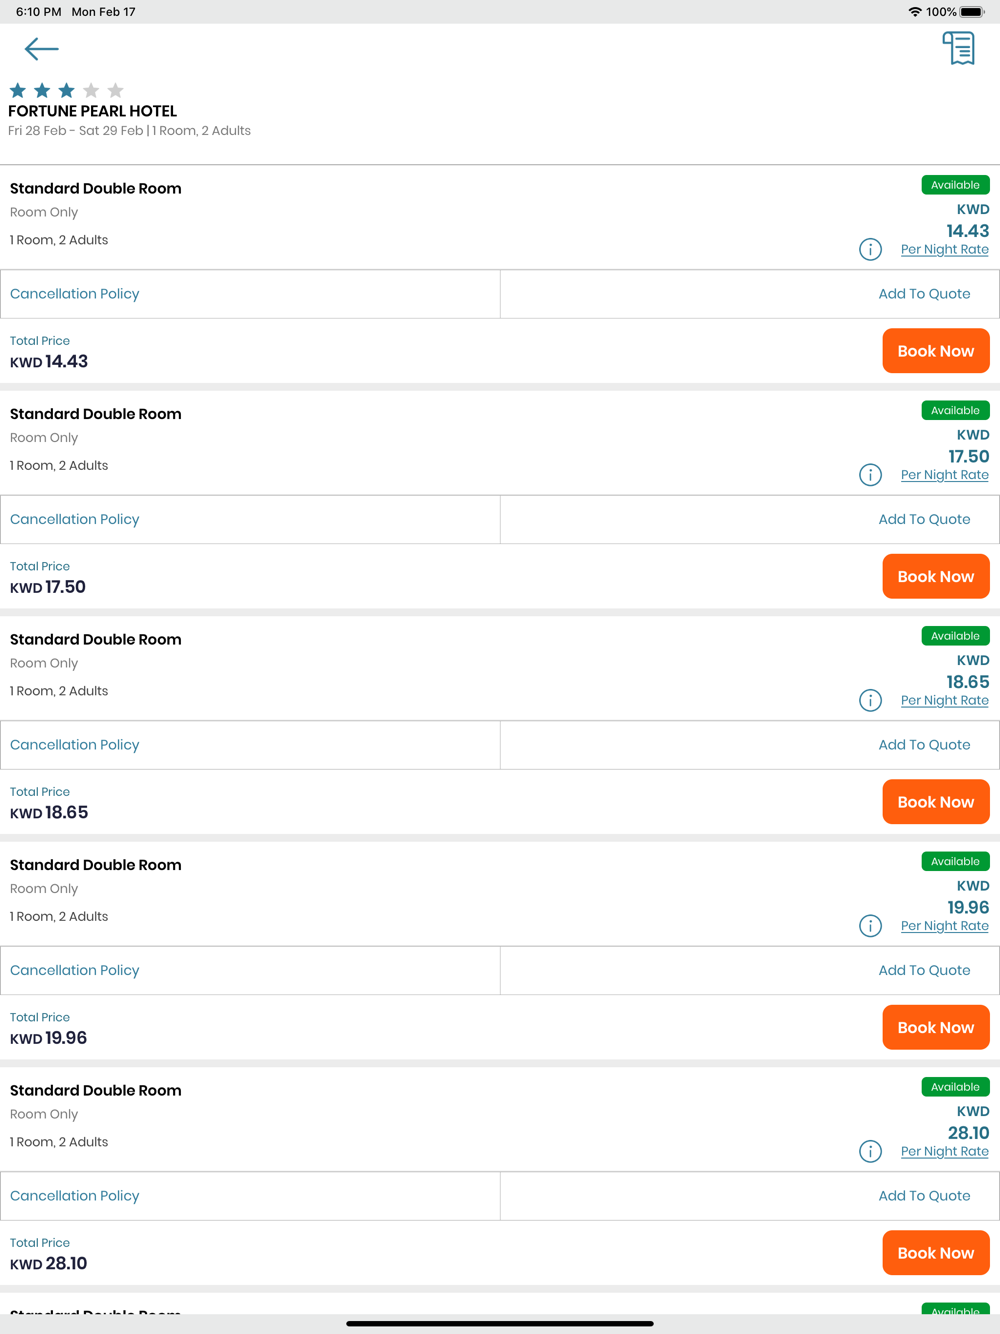
Task: Open Per Night Rate for KWD 19.96
Action: coord(944,926)
